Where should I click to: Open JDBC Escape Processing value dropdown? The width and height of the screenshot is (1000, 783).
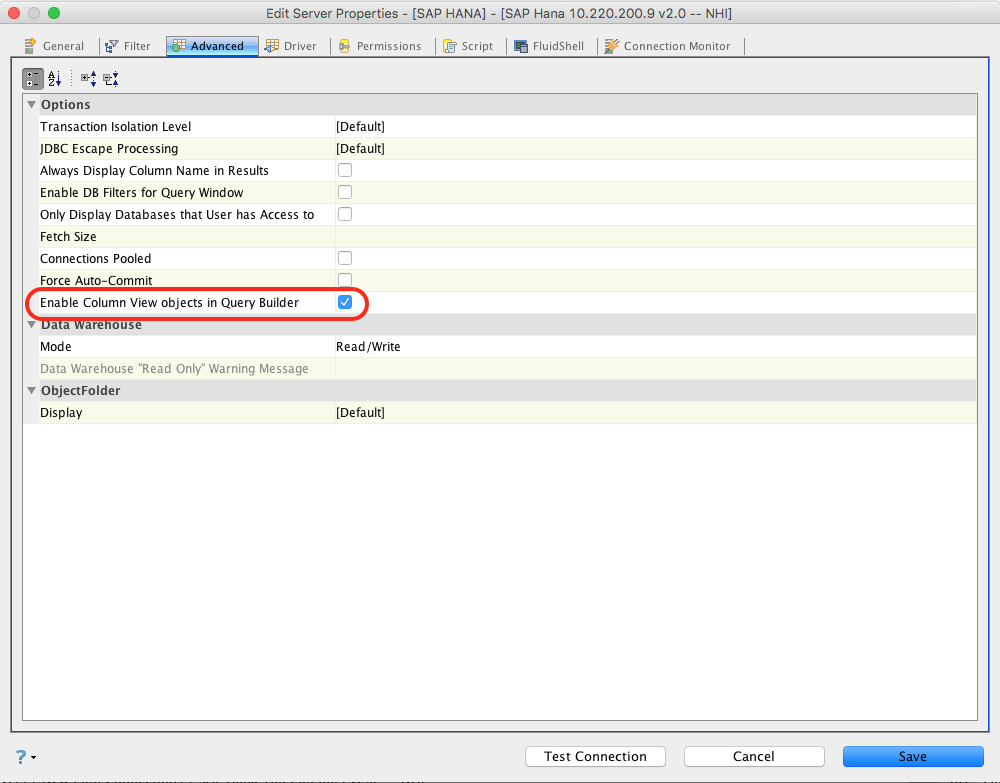click(656, 149)
